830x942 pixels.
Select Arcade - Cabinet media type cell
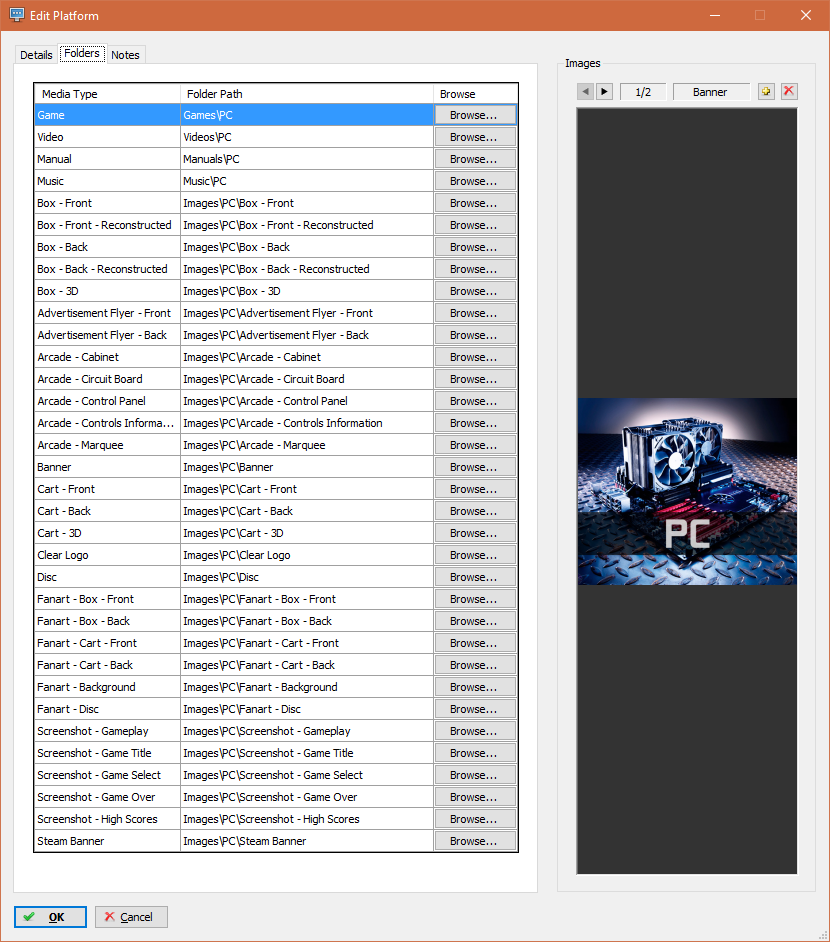click(x=107, y=357)
